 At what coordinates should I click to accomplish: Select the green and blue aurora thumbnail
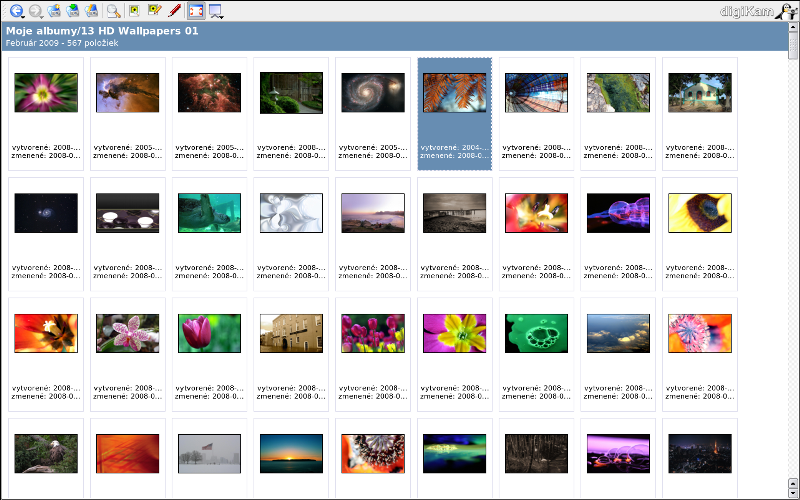pyautogui.click(x=455, y=454)
